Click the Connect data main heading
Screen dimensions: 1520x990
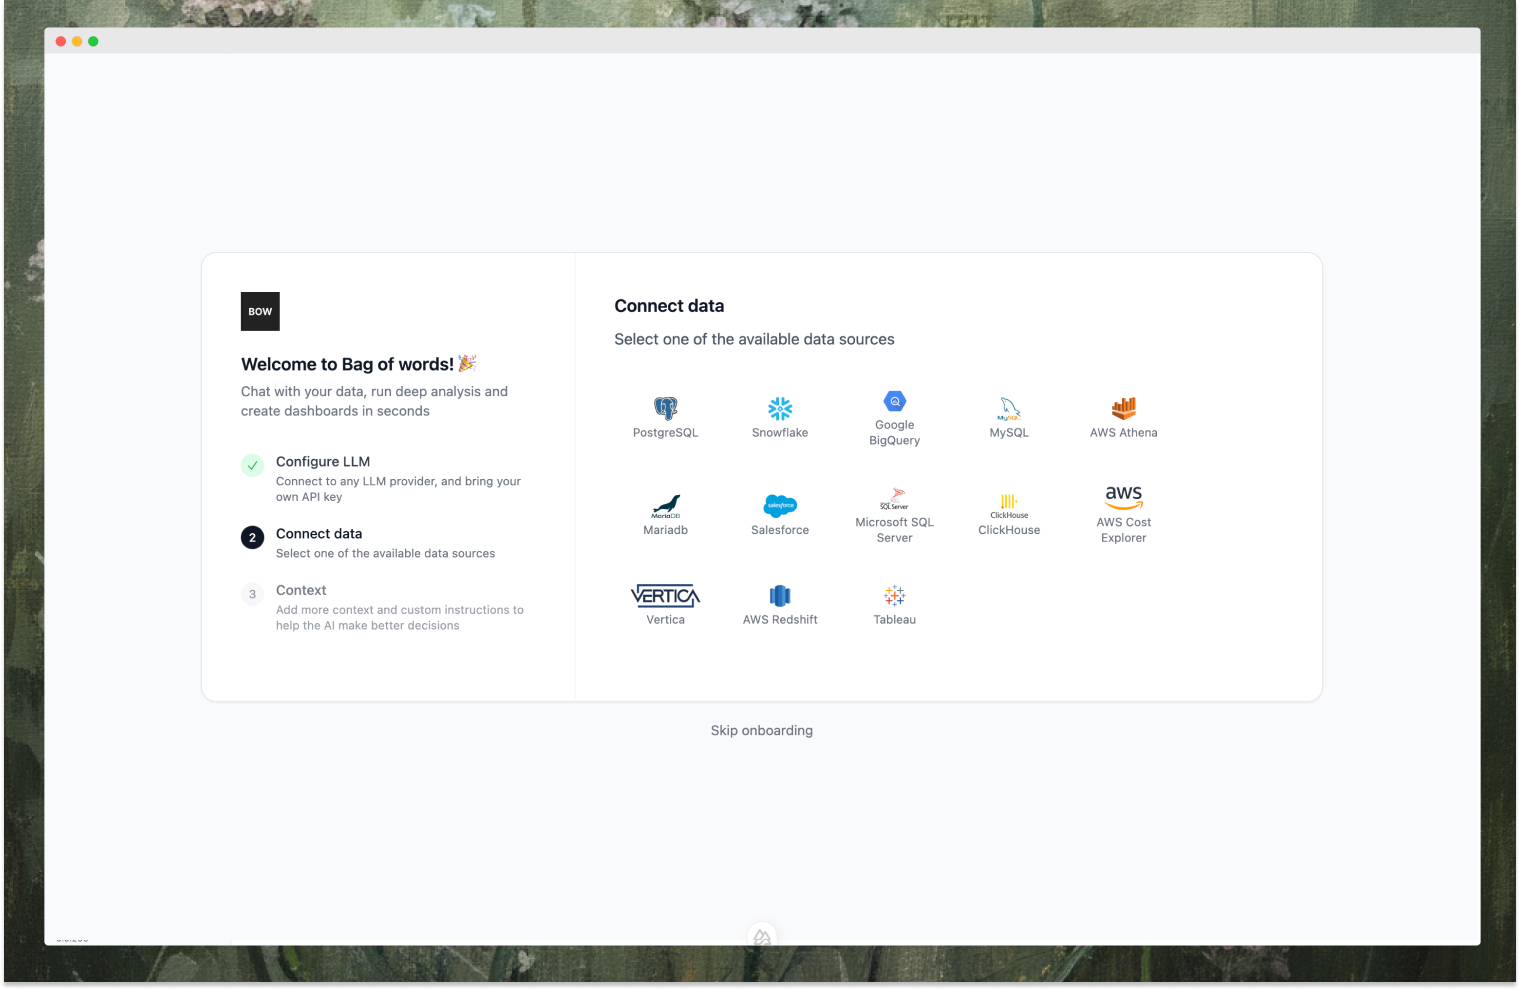[x=669, y=306]
